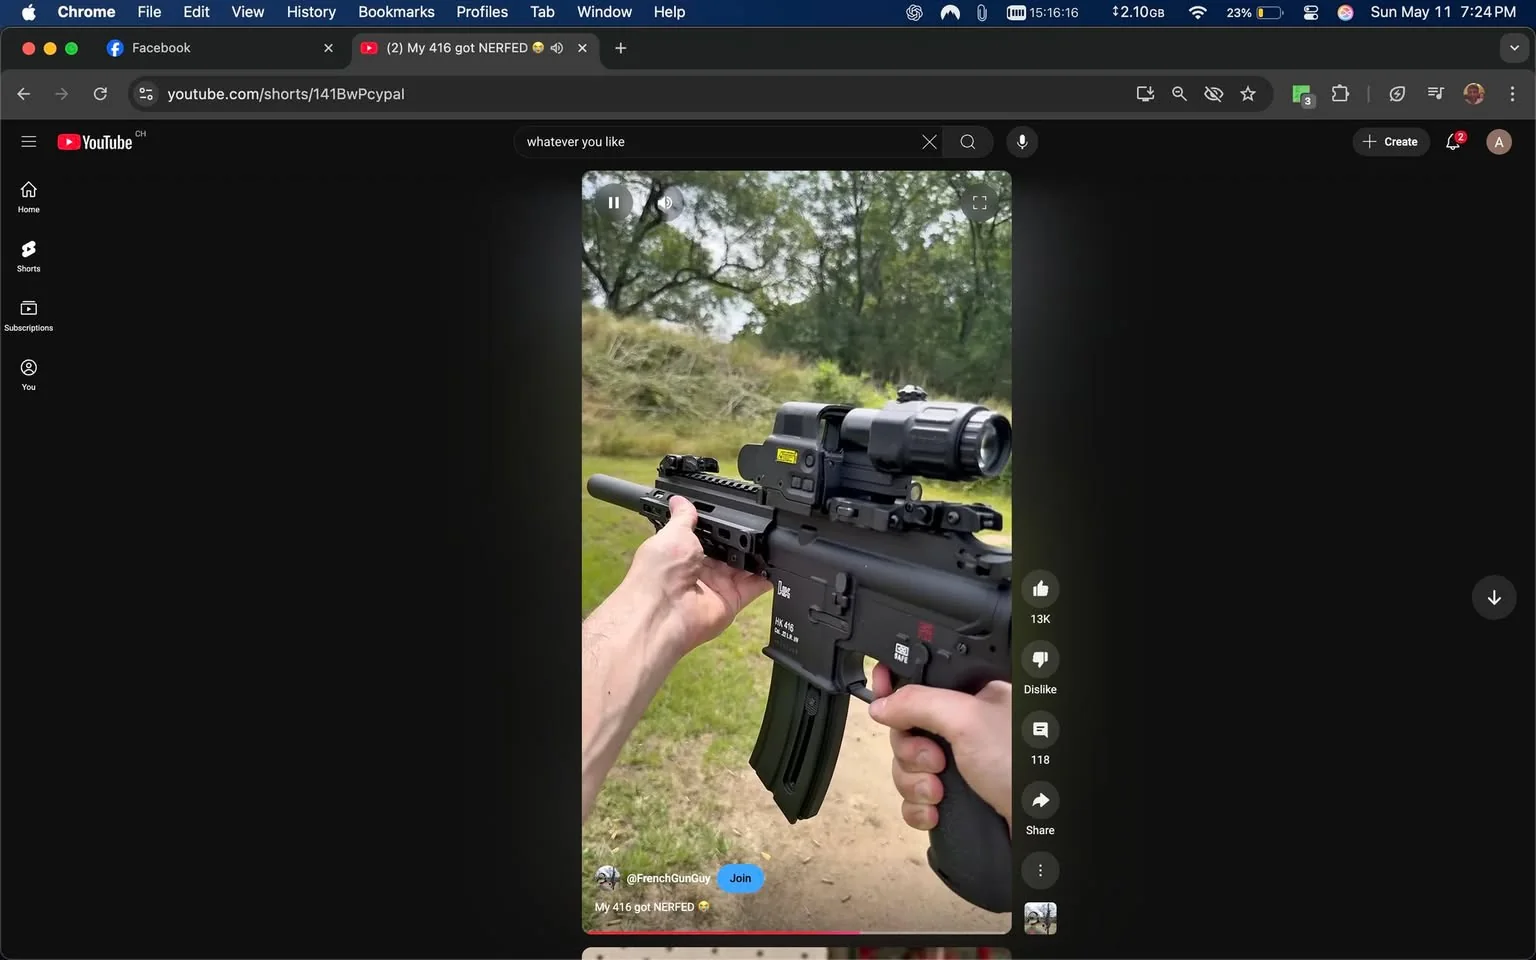Open the Wi-Fi status menu
1536x960 pixels.
tap(1197, 12)
